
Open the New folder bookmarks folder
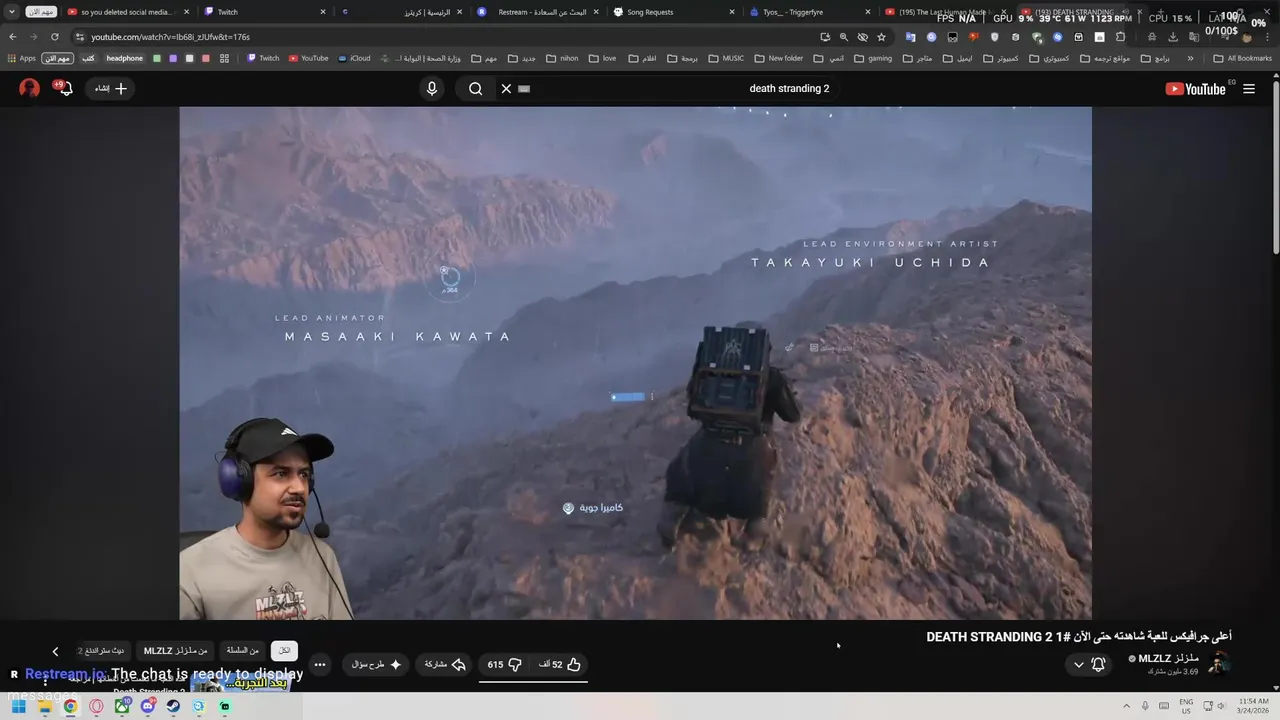pos(779,58)
